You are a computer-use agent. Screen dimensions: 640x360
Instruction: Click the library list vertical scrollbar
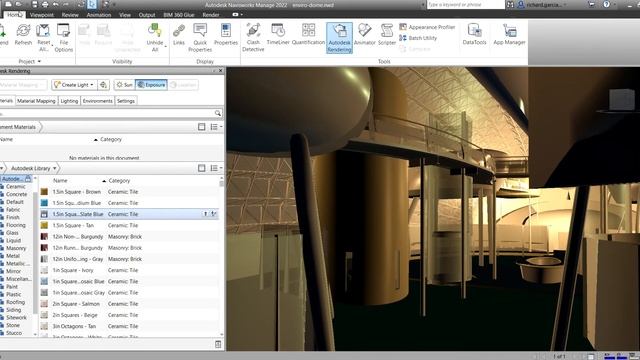click(222, 255)
